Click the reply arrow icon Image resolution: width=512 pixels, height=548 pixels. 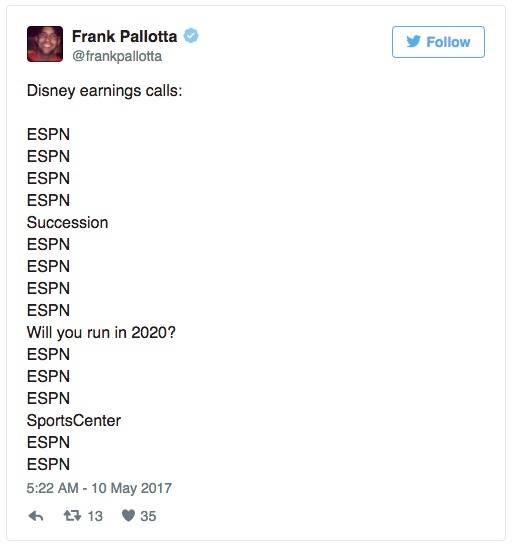[36, 516]
